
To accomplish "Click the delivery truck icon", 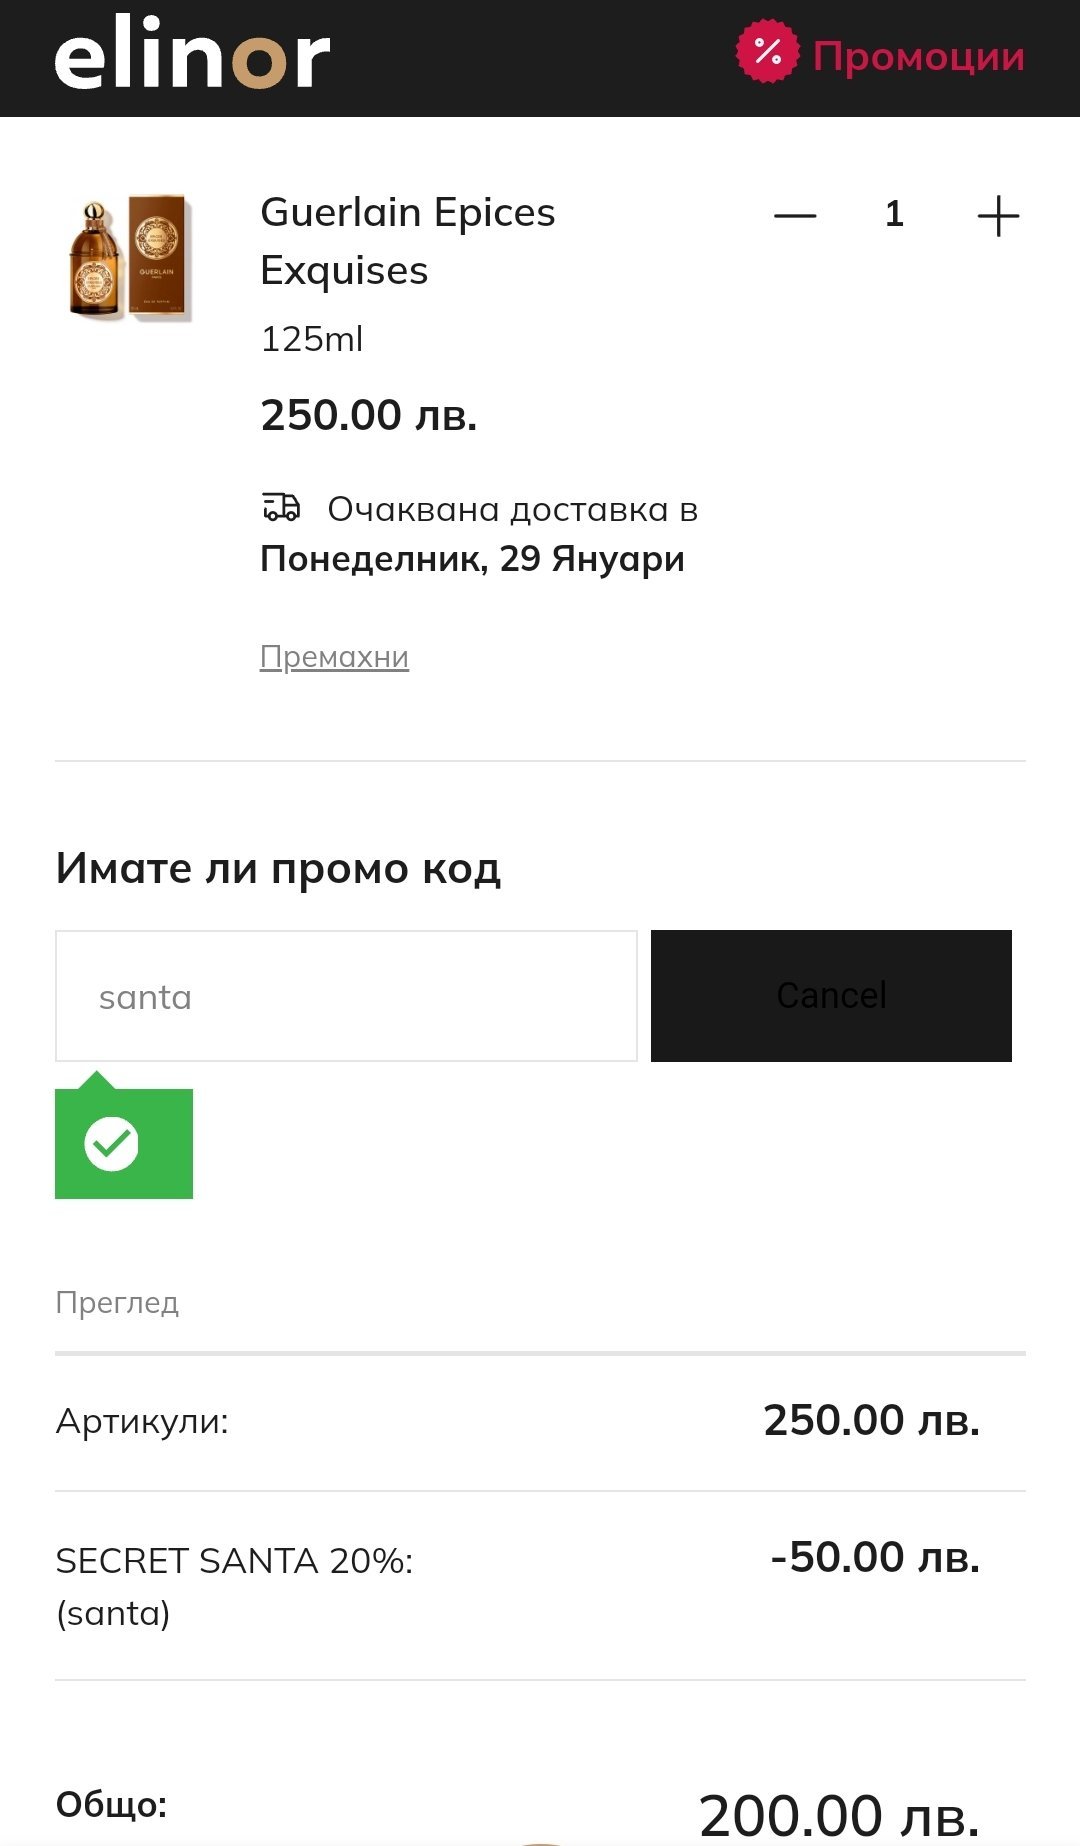I will pyautogui.click(x=281, y=508).
